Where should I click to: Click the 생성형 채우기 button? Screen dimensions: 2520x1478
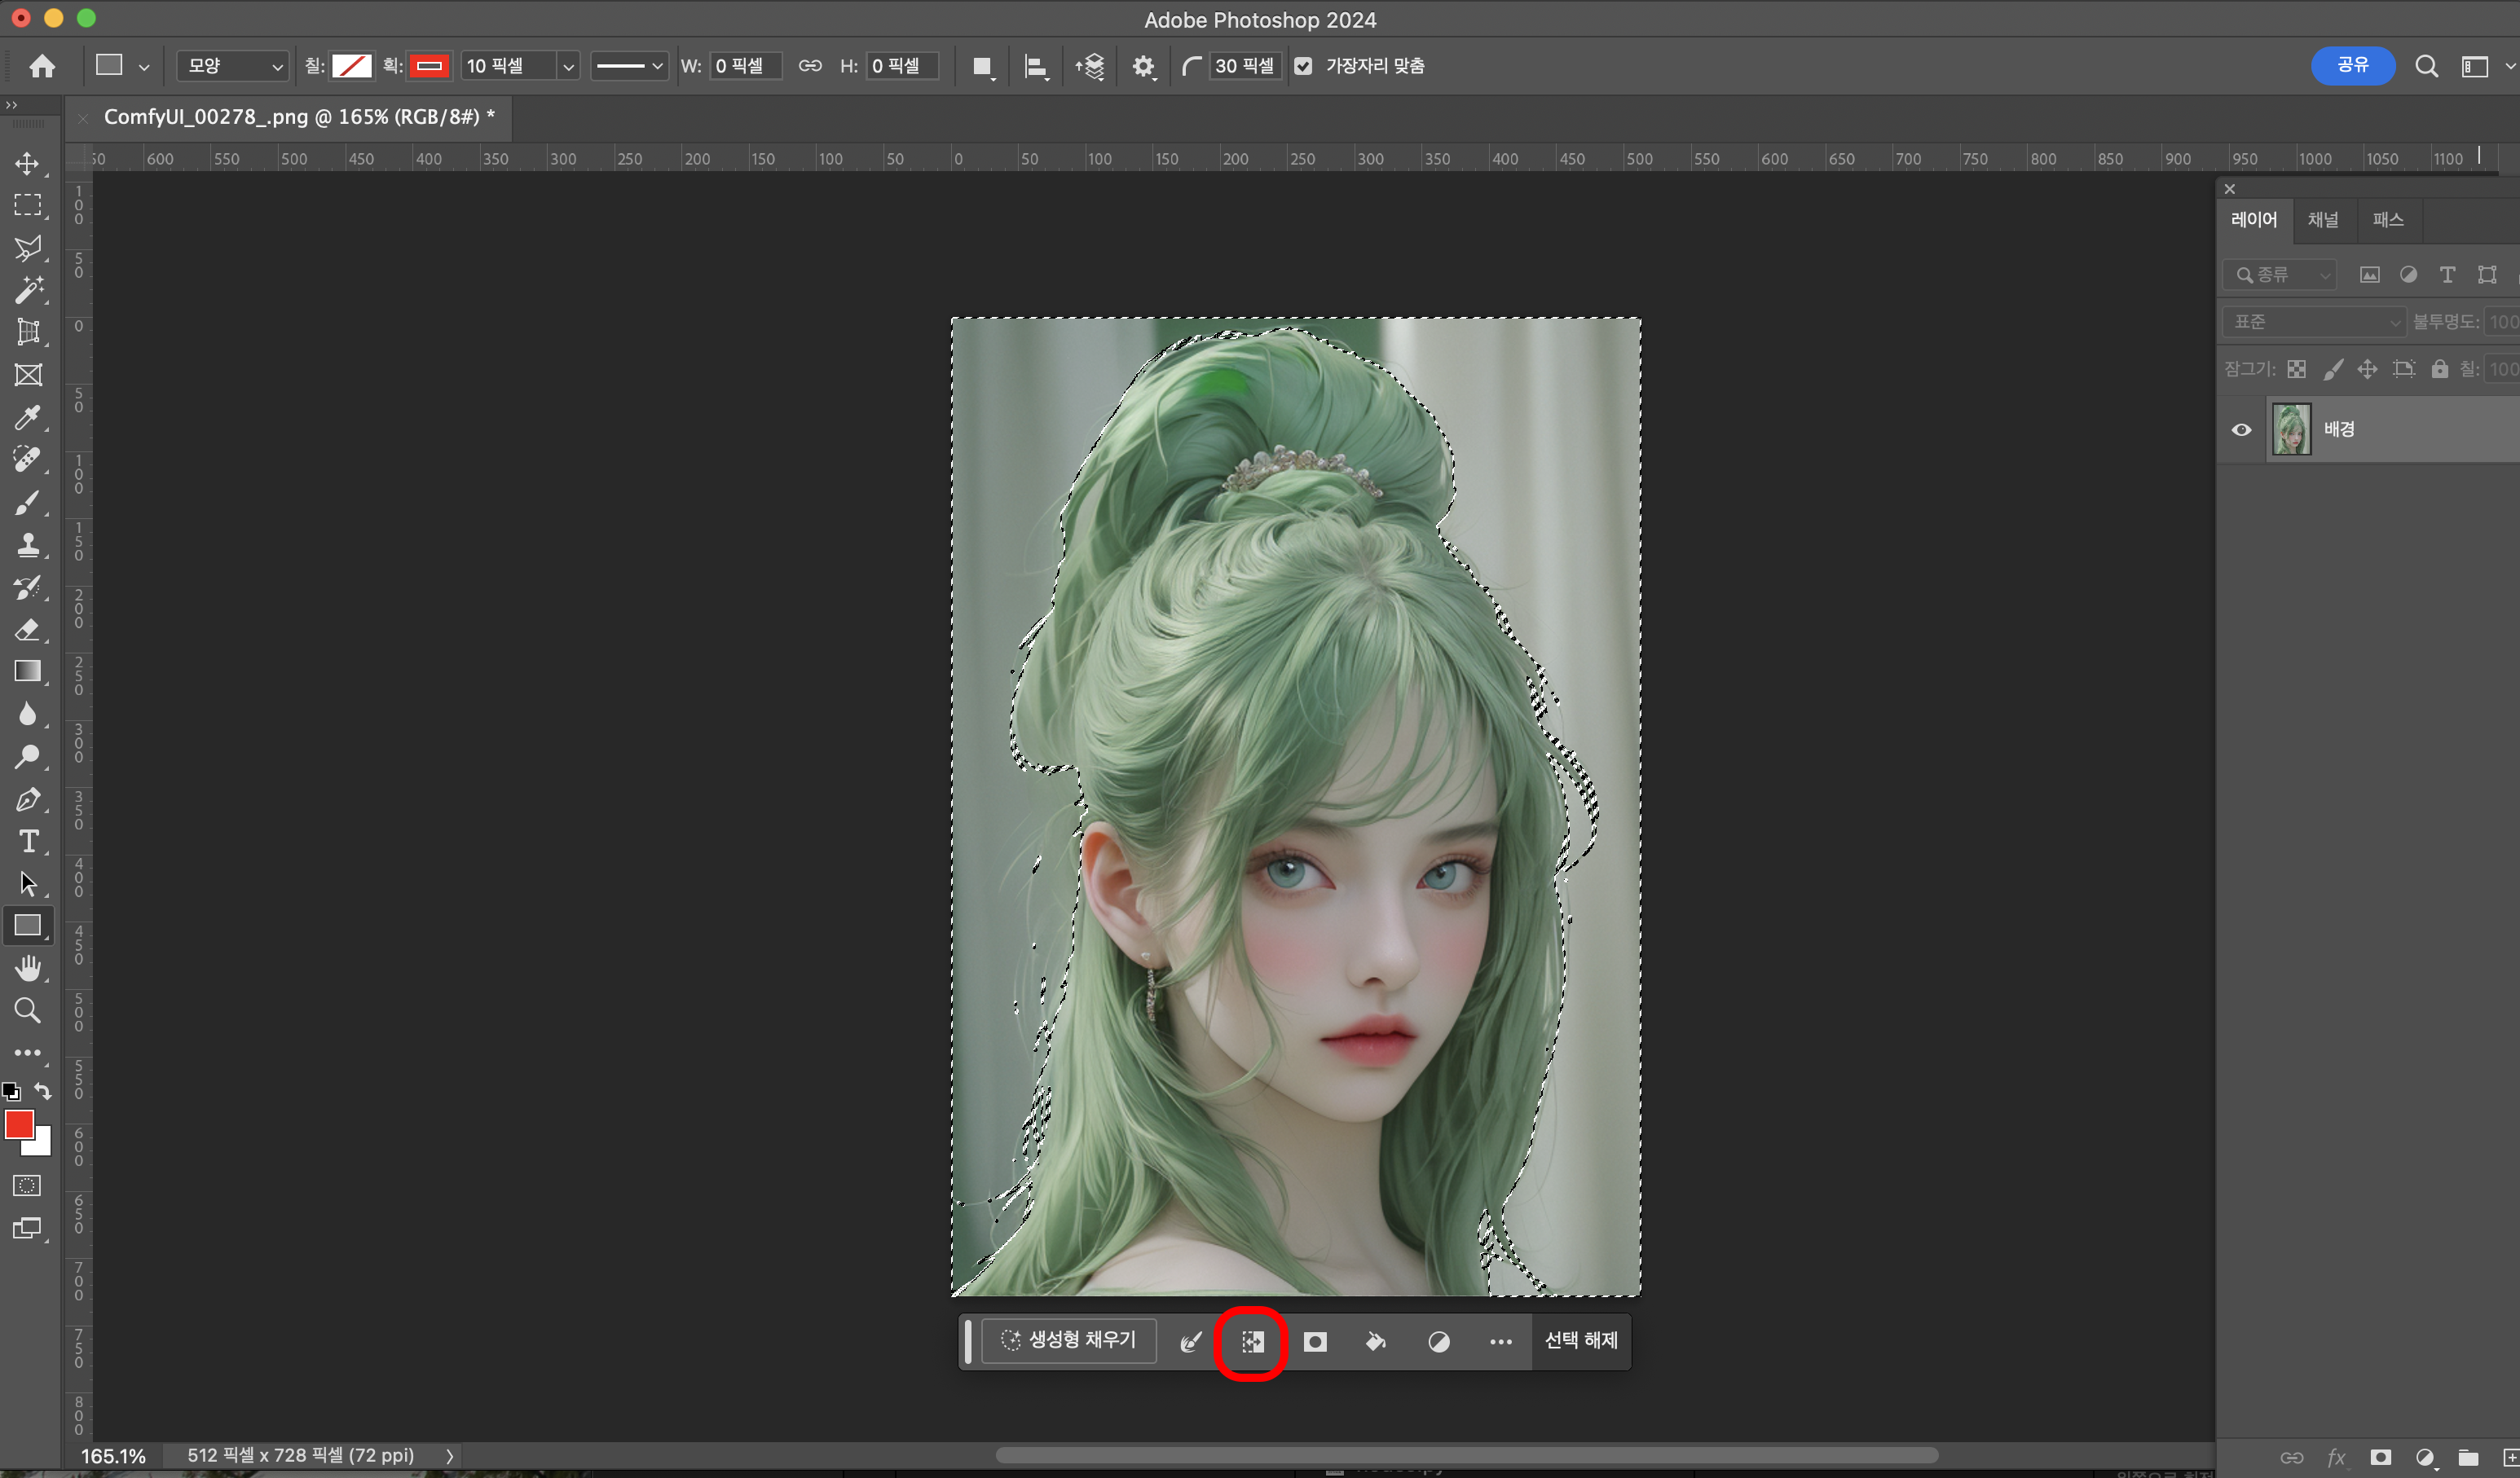[x=1068, y=1340]
